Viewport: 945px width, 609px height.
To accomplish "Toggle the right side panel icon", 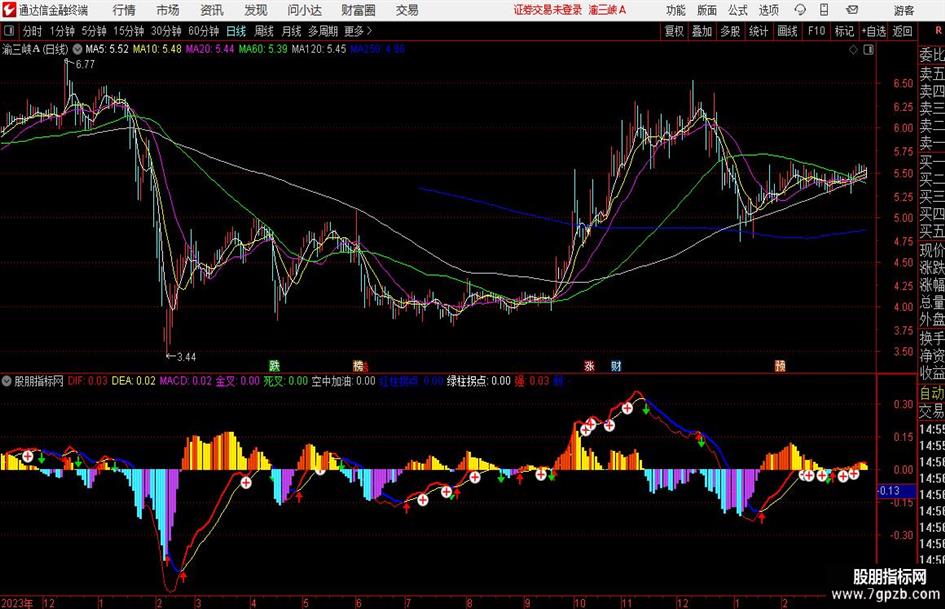I will click(x=868, y=50).
